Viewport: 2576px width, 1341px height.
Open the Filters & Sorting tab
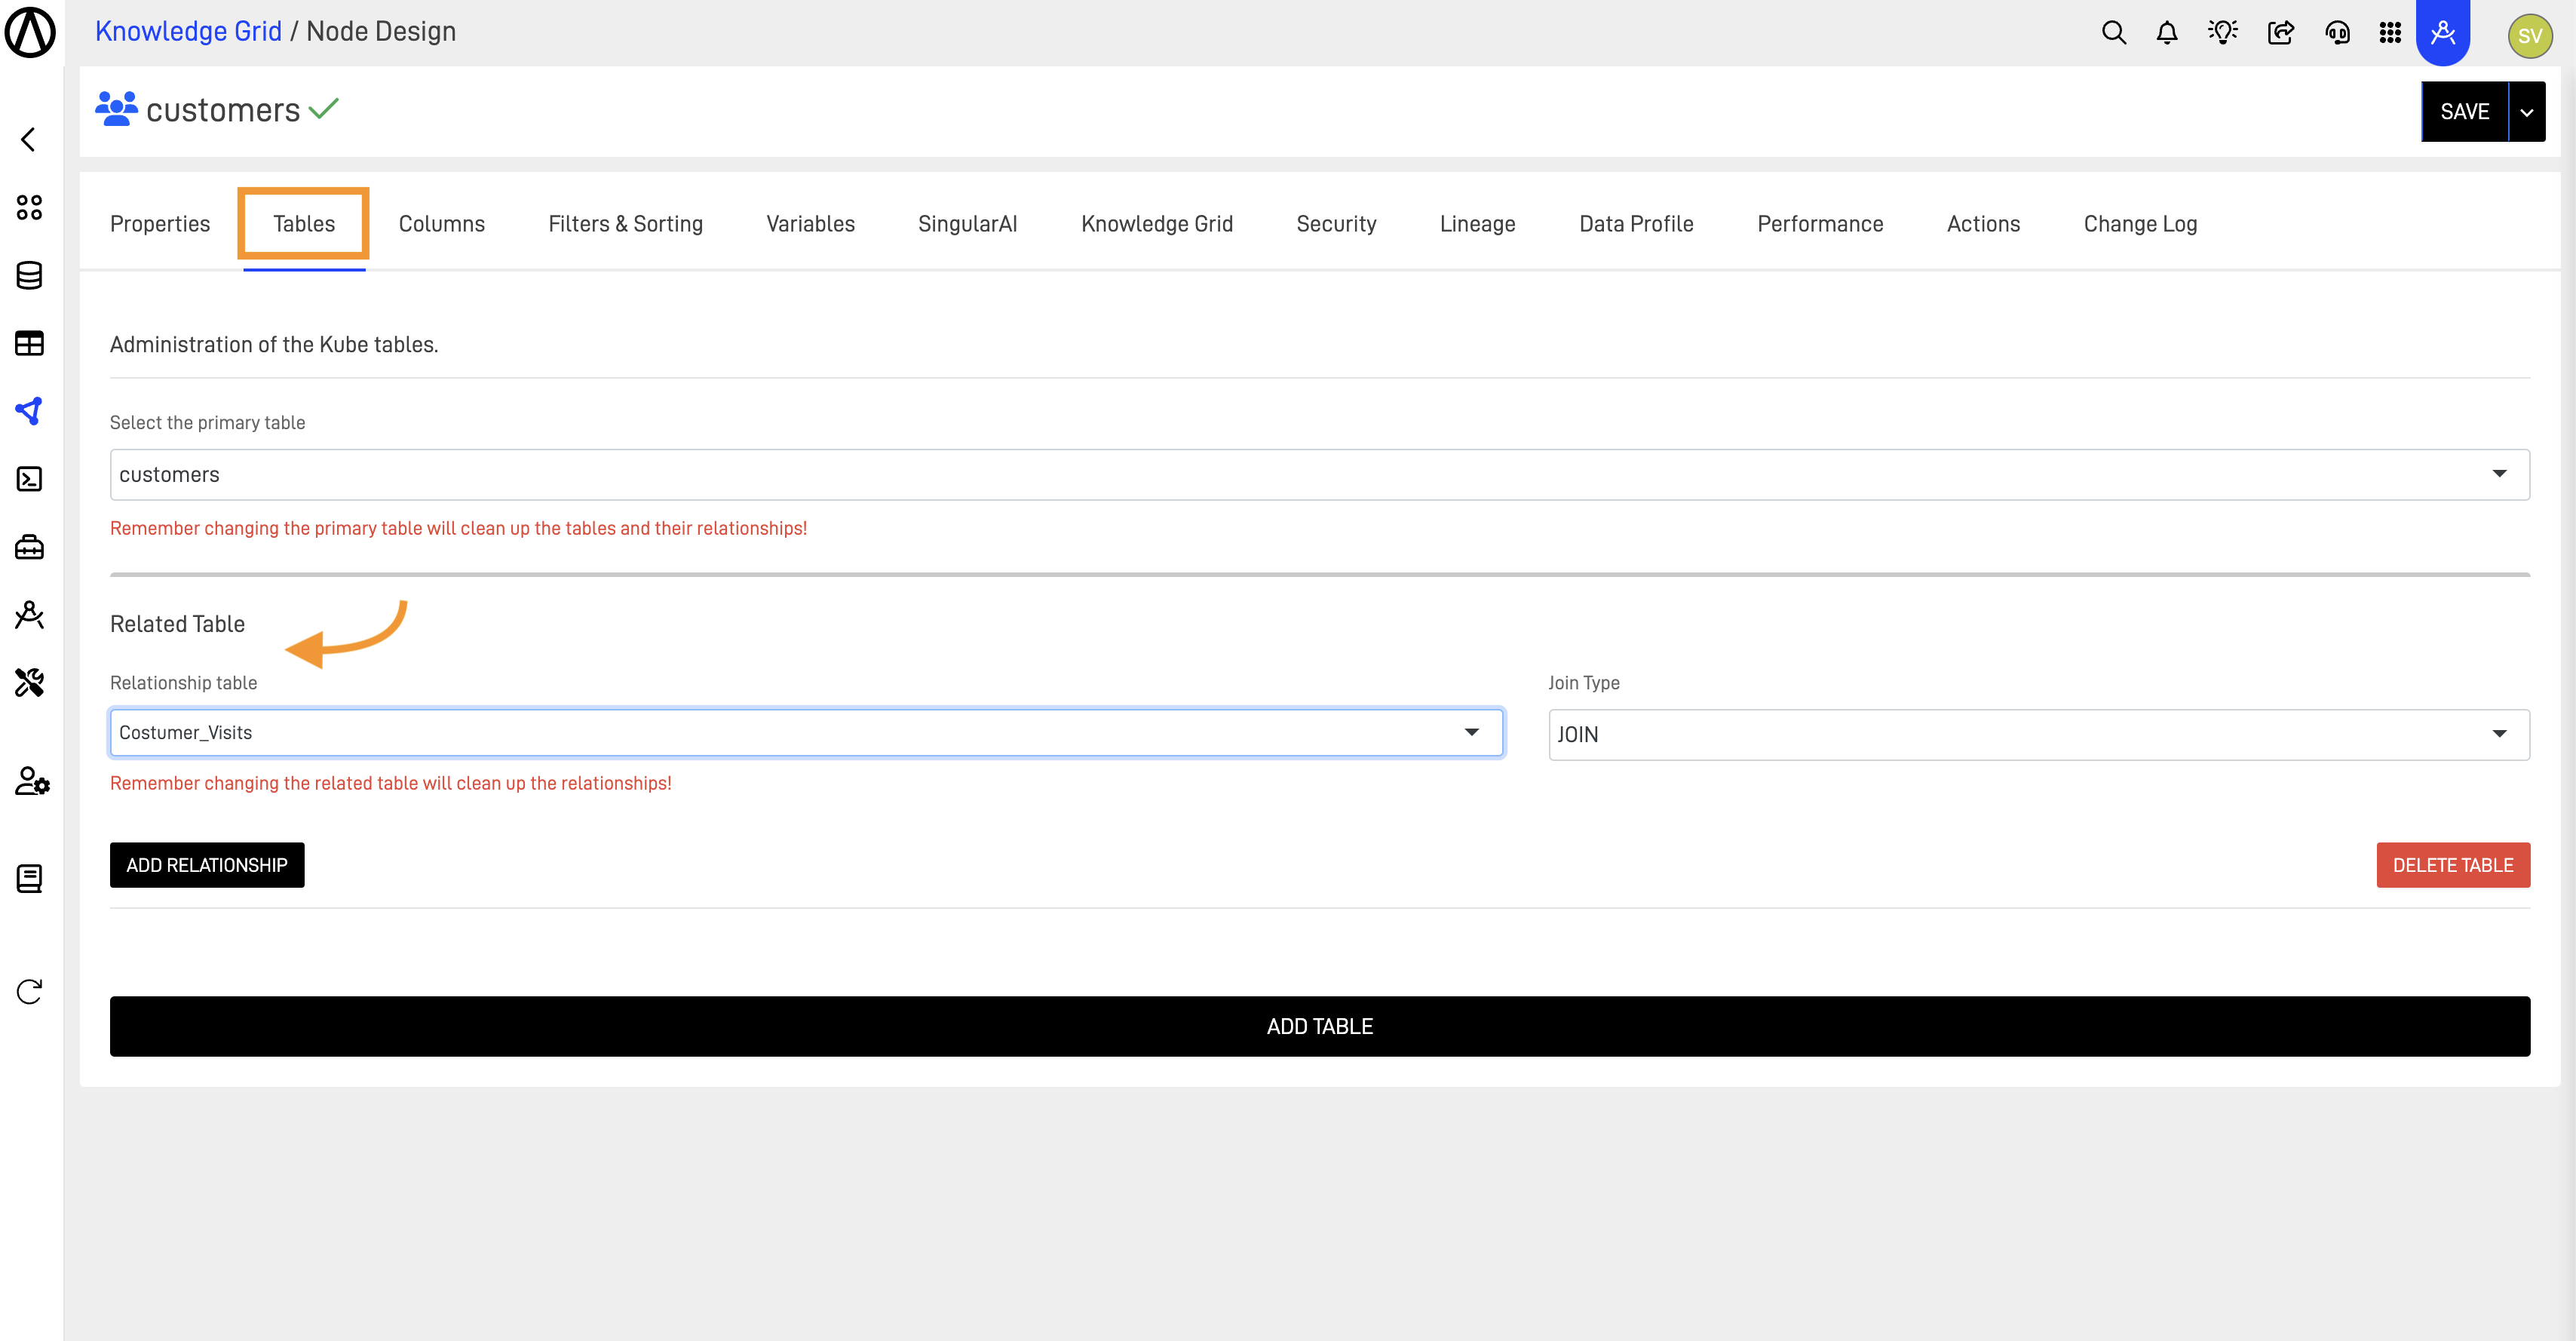626,224
